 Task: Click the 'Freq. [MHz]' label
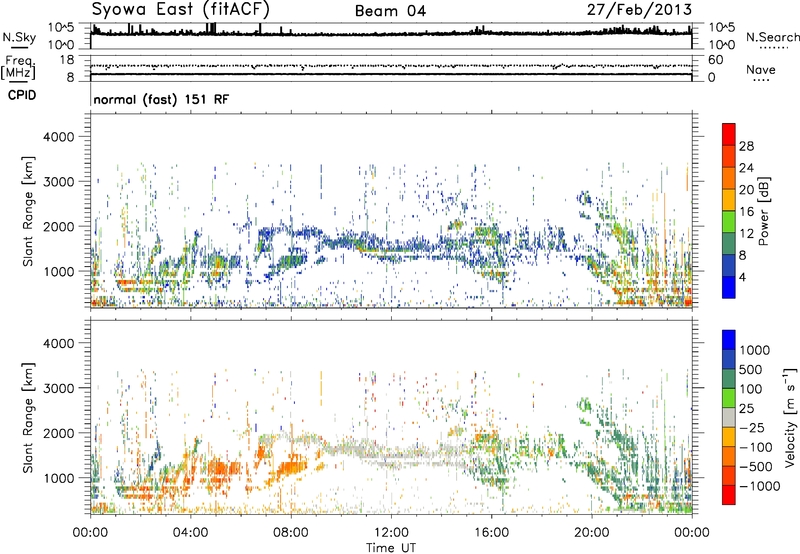point(18,68)
